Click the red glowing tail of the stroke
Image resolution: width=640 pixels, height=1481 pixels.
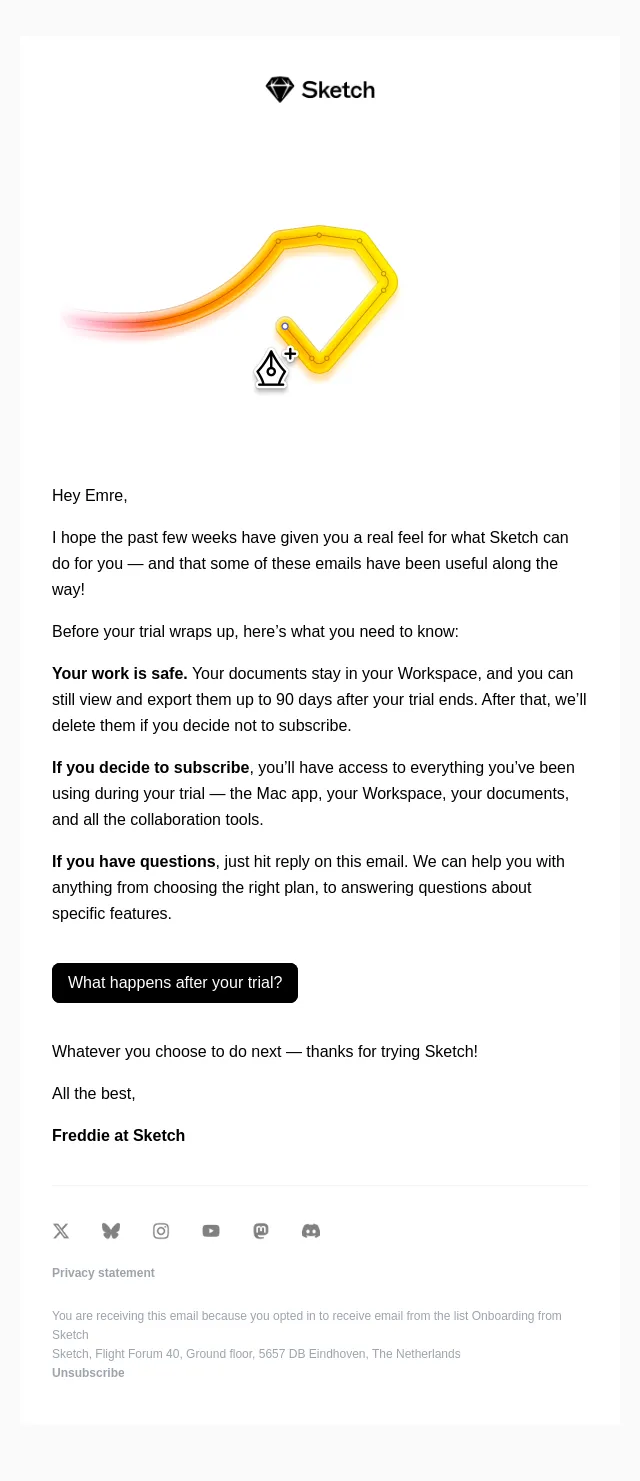(110, 322)
